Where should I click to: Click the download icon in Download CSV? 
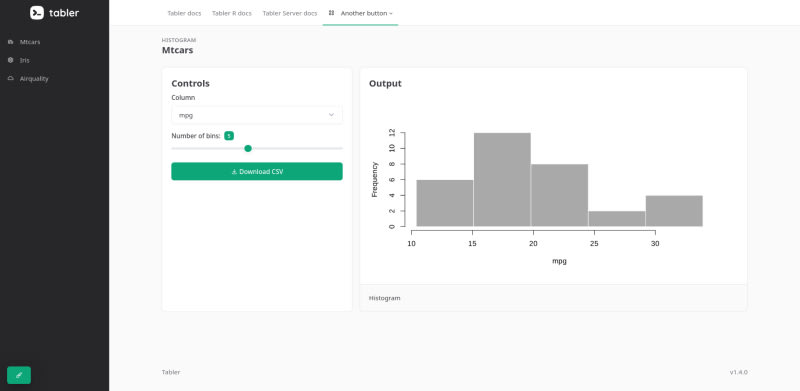[x=234, y=172]
